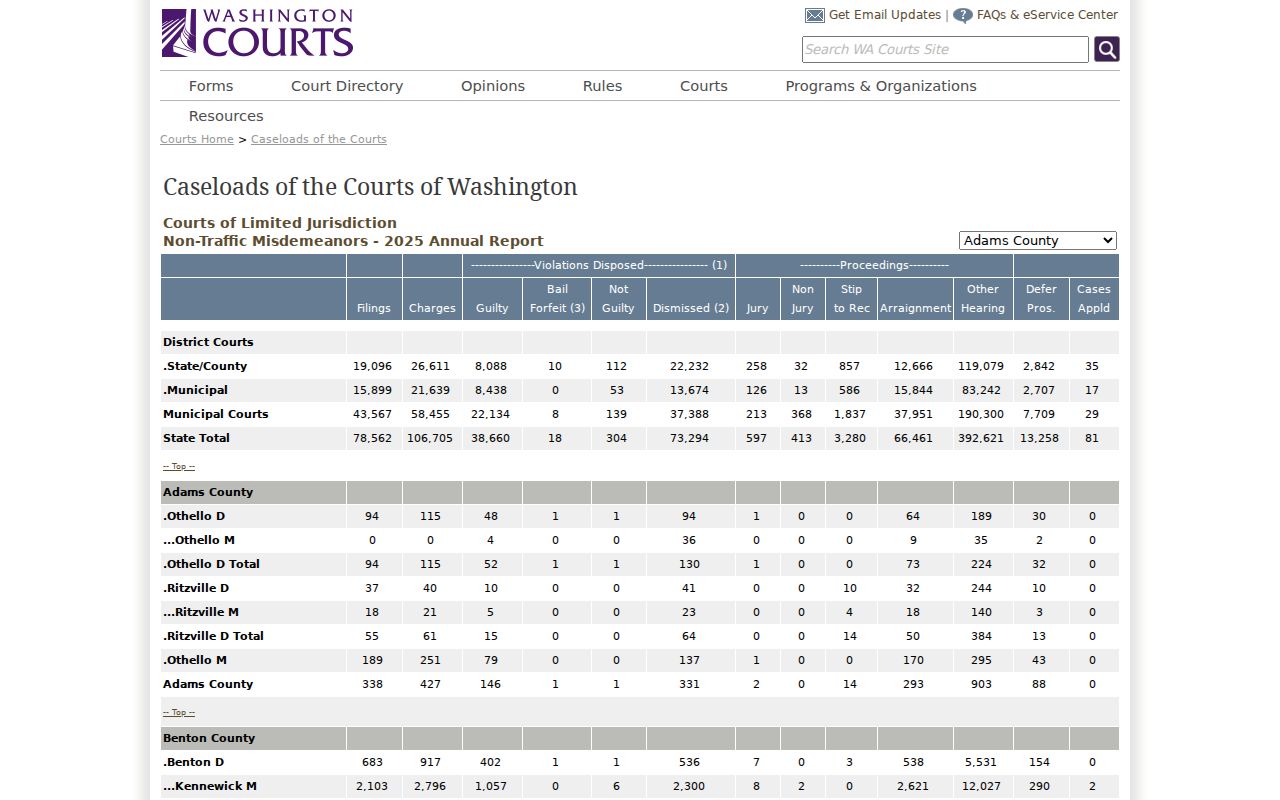The width and height of the screenshot is (1280, 800).
Task: Click the Benton County section header
Action: [x=209, y=738]
